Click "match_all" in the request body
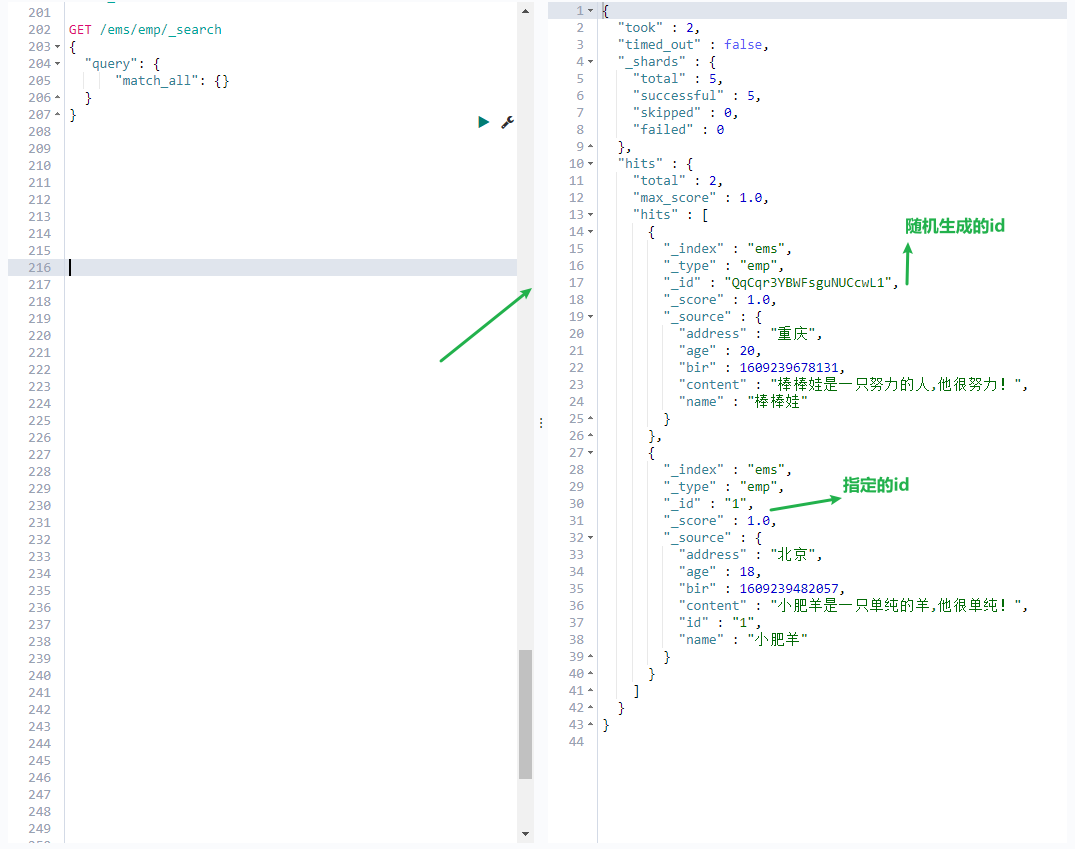Image resolution: width=1075 pixels, height=849 pixels. tap(156, 81)
